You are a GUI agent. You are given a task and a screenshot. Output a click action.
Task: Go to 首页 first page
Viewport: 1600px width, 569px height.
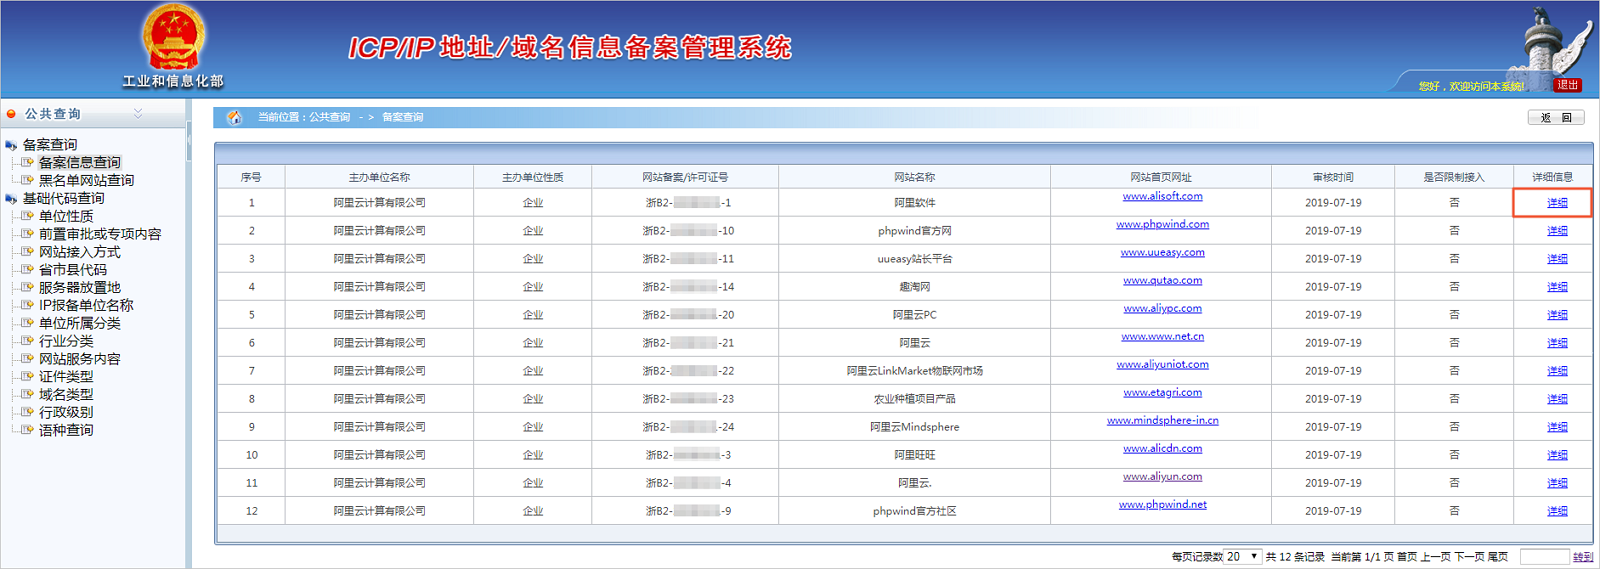click(x=1407, y=557)
